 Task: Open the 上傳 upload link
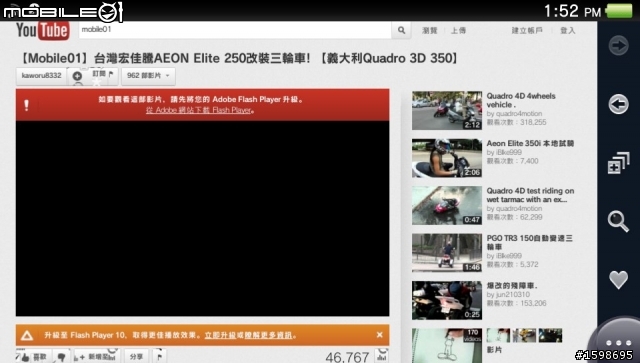coord(458,31)
